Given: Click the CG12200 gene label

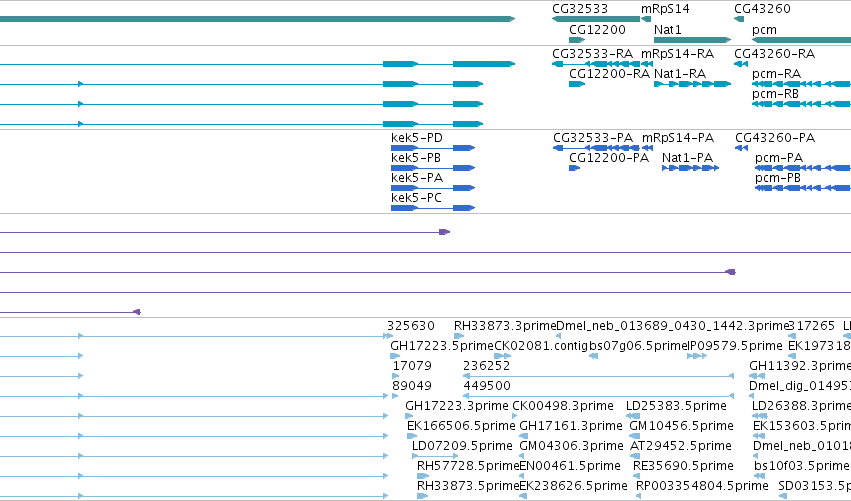Looking at the screenshot, I should (597, 30).
